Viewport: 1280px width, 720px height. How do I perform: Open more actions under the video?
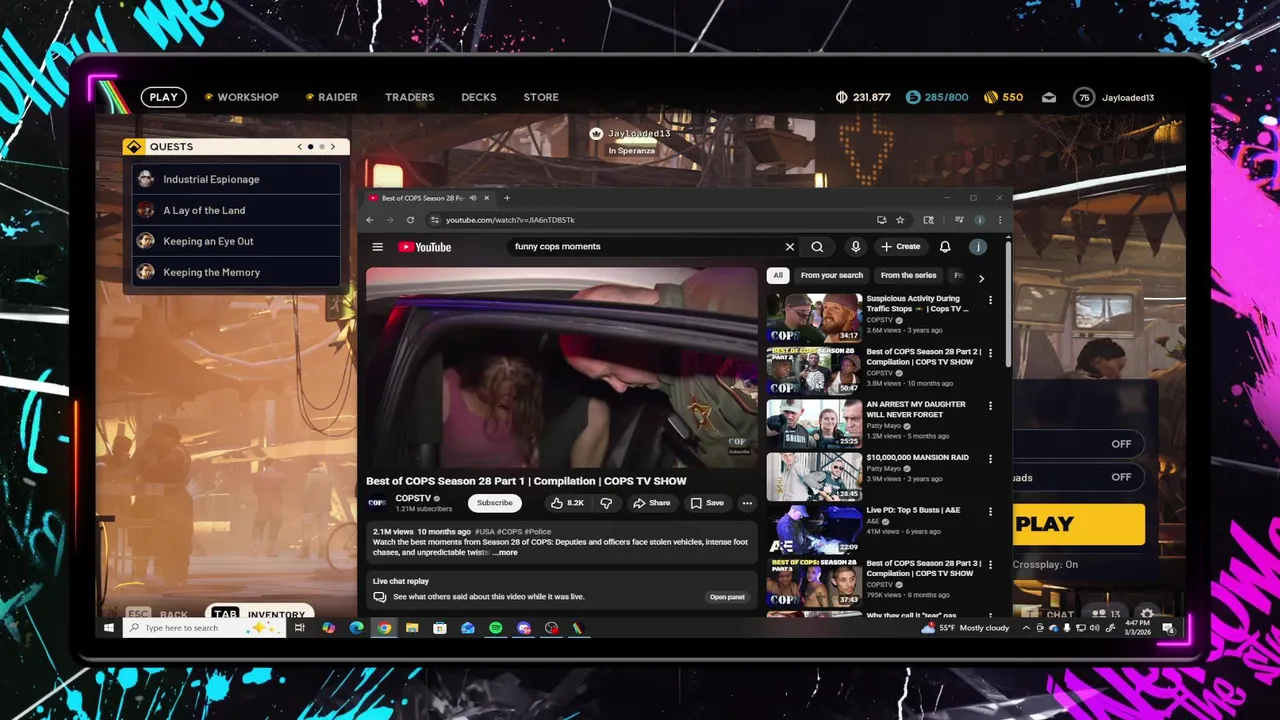tap(747, 503)
